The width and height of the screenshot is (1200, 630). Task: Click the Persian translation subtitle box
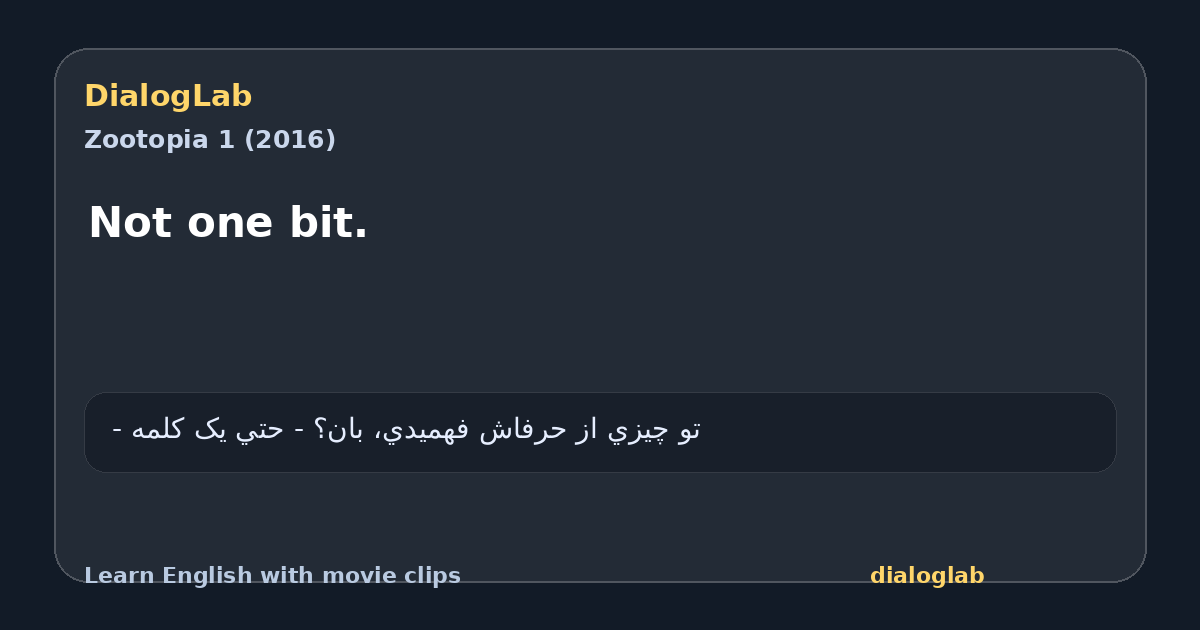(600, 432)
